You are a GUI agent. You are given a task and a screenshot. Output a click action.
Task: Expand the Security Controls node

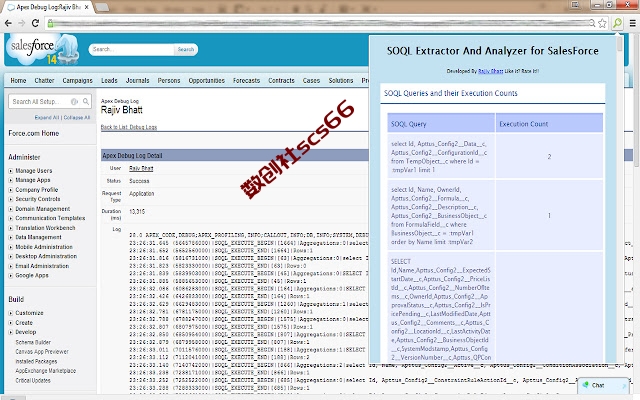11,199
